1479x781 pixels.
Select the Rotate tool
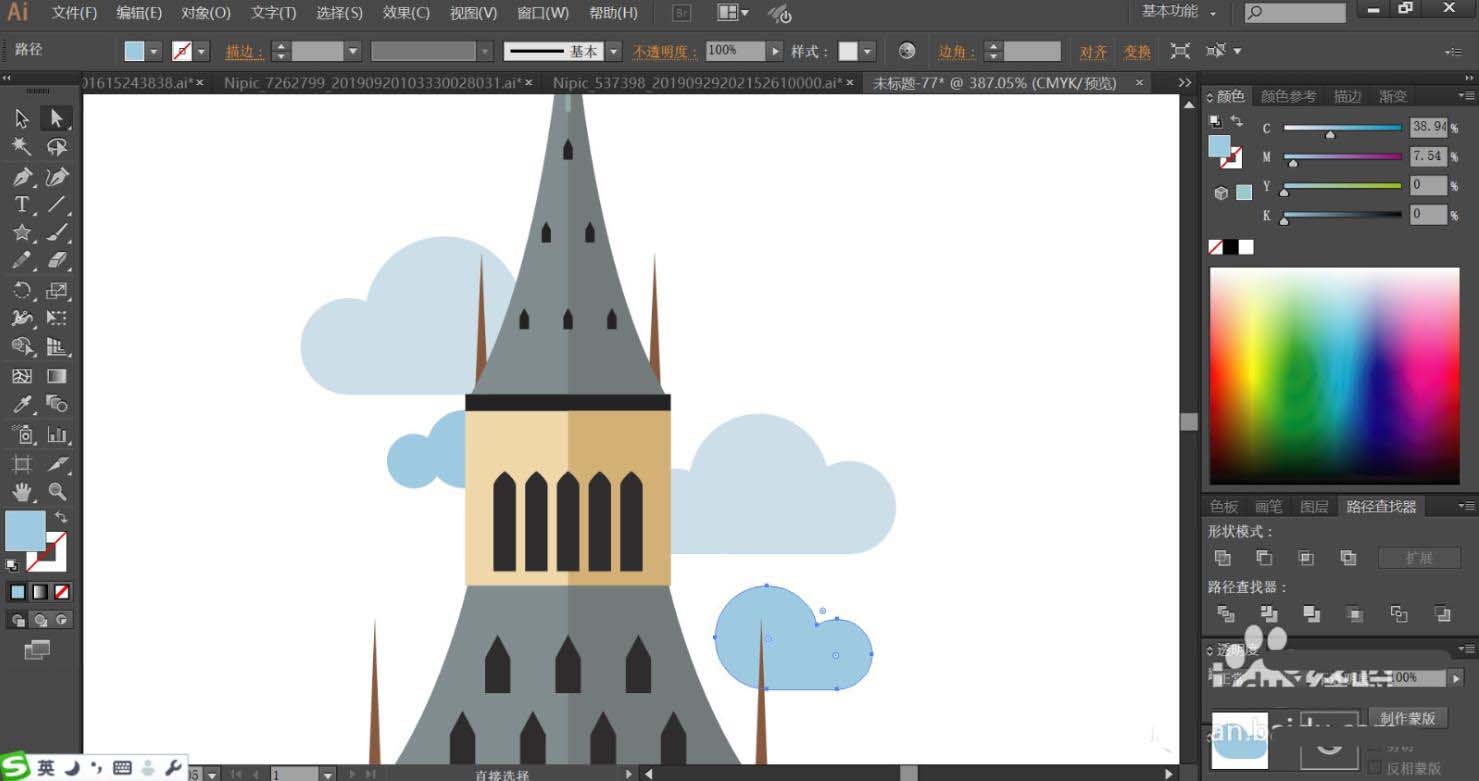21,291
